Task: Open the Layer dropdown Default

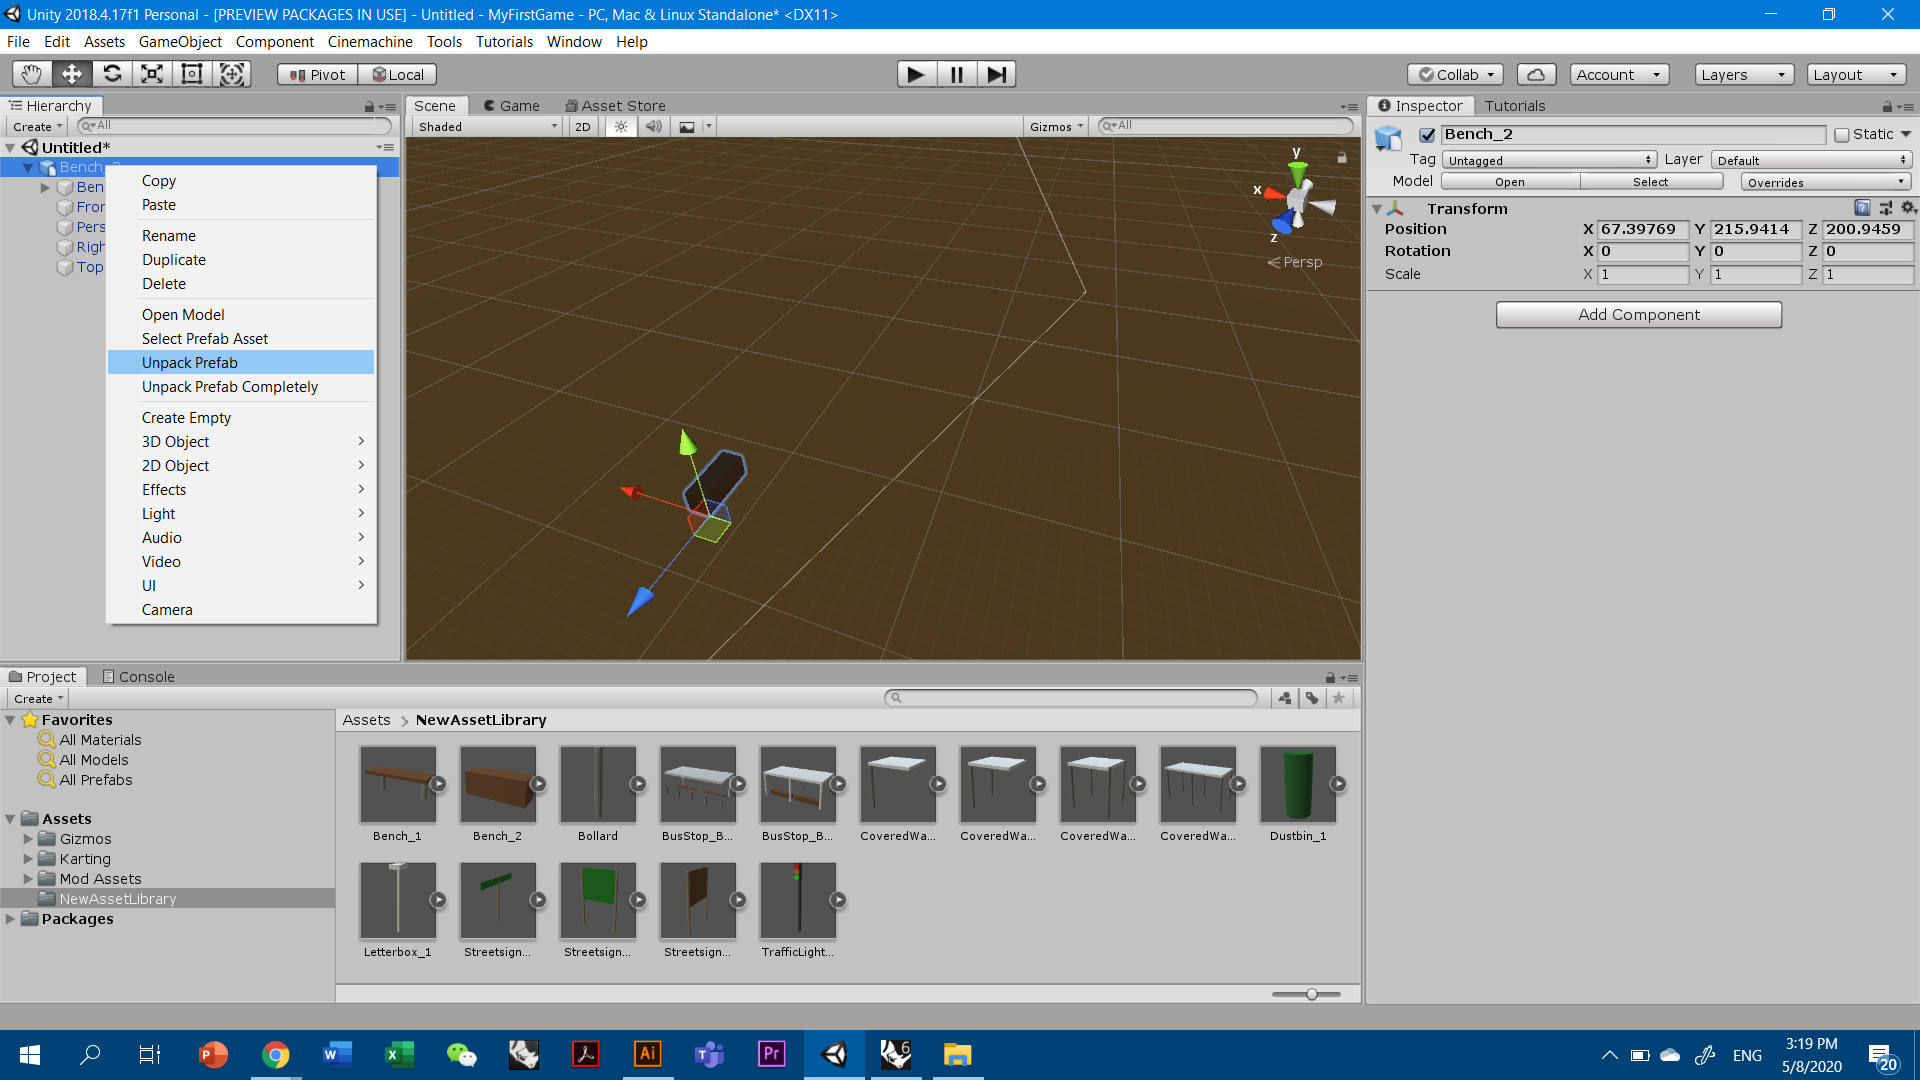Action: point(1811,160)
